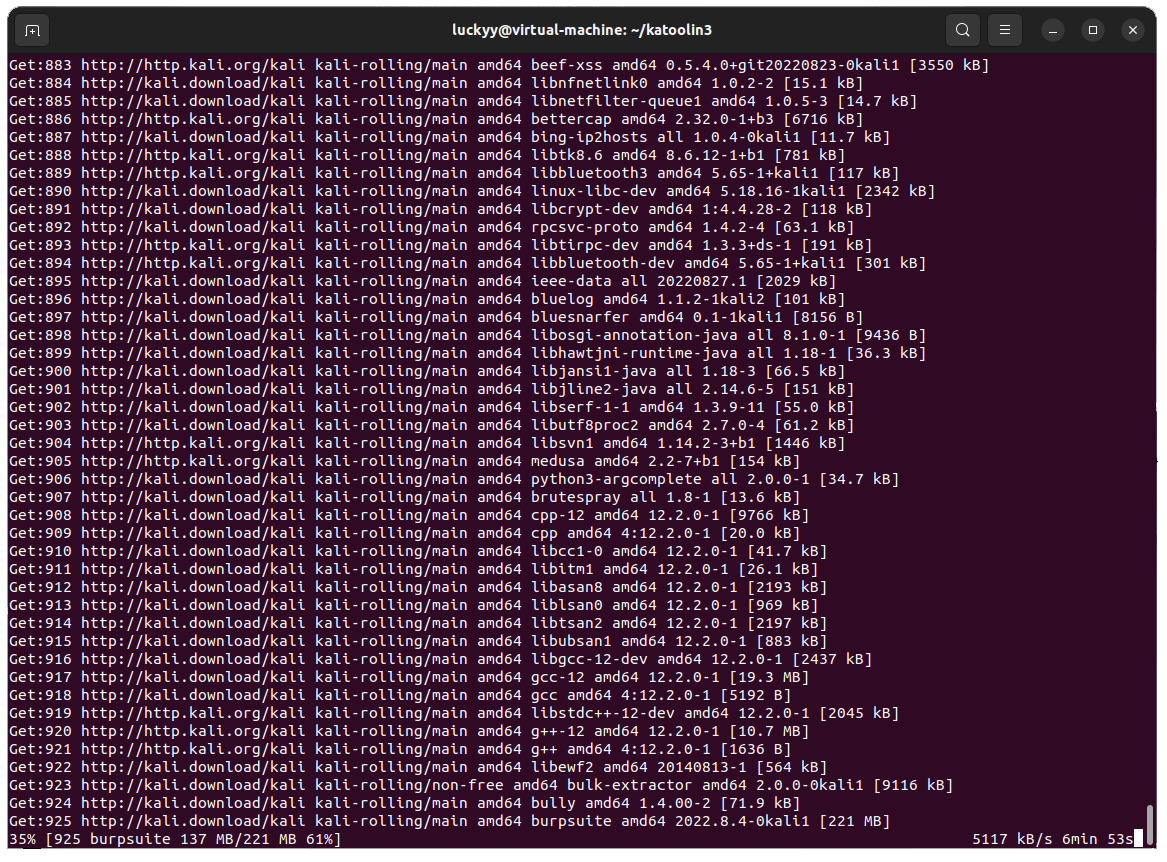
Task: Open the terminal hamburger menu
Action: [1007, 30]
